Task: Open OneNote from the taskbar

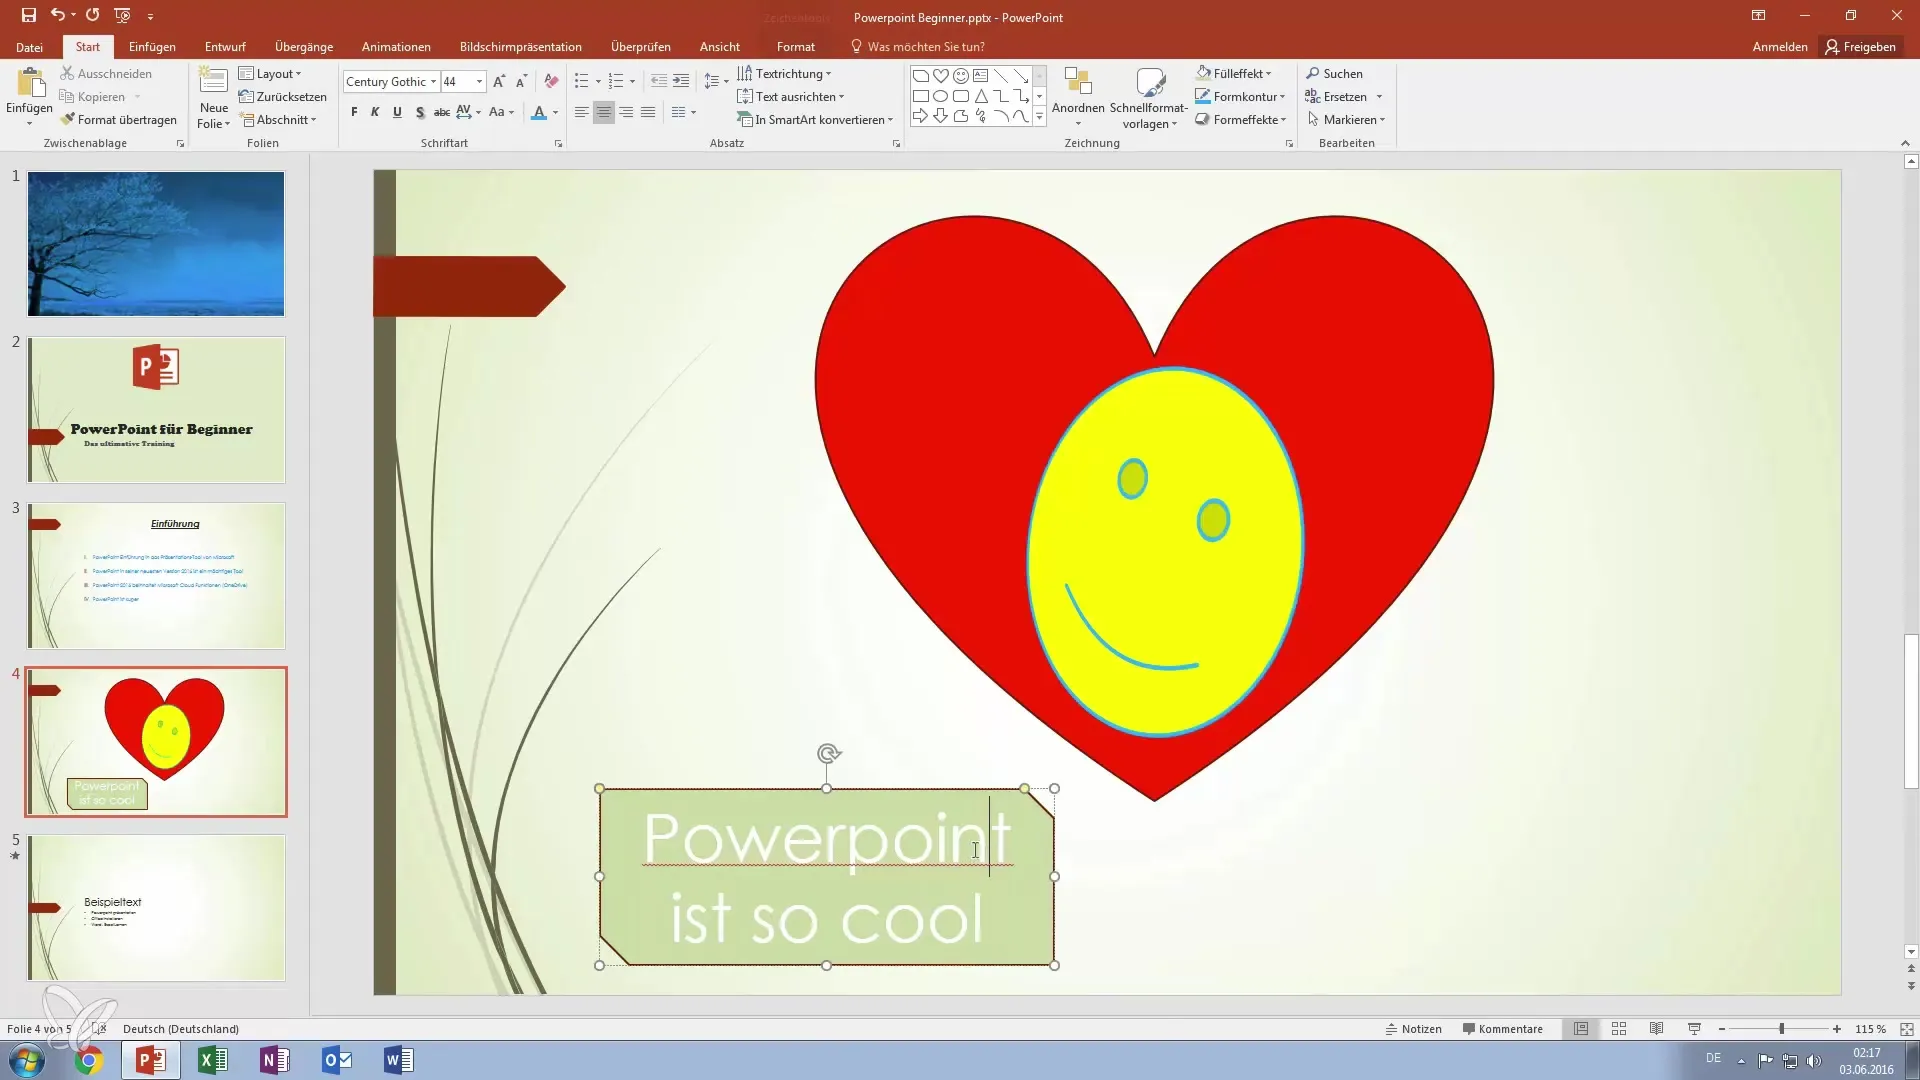Action: (x=275, y=1060)
